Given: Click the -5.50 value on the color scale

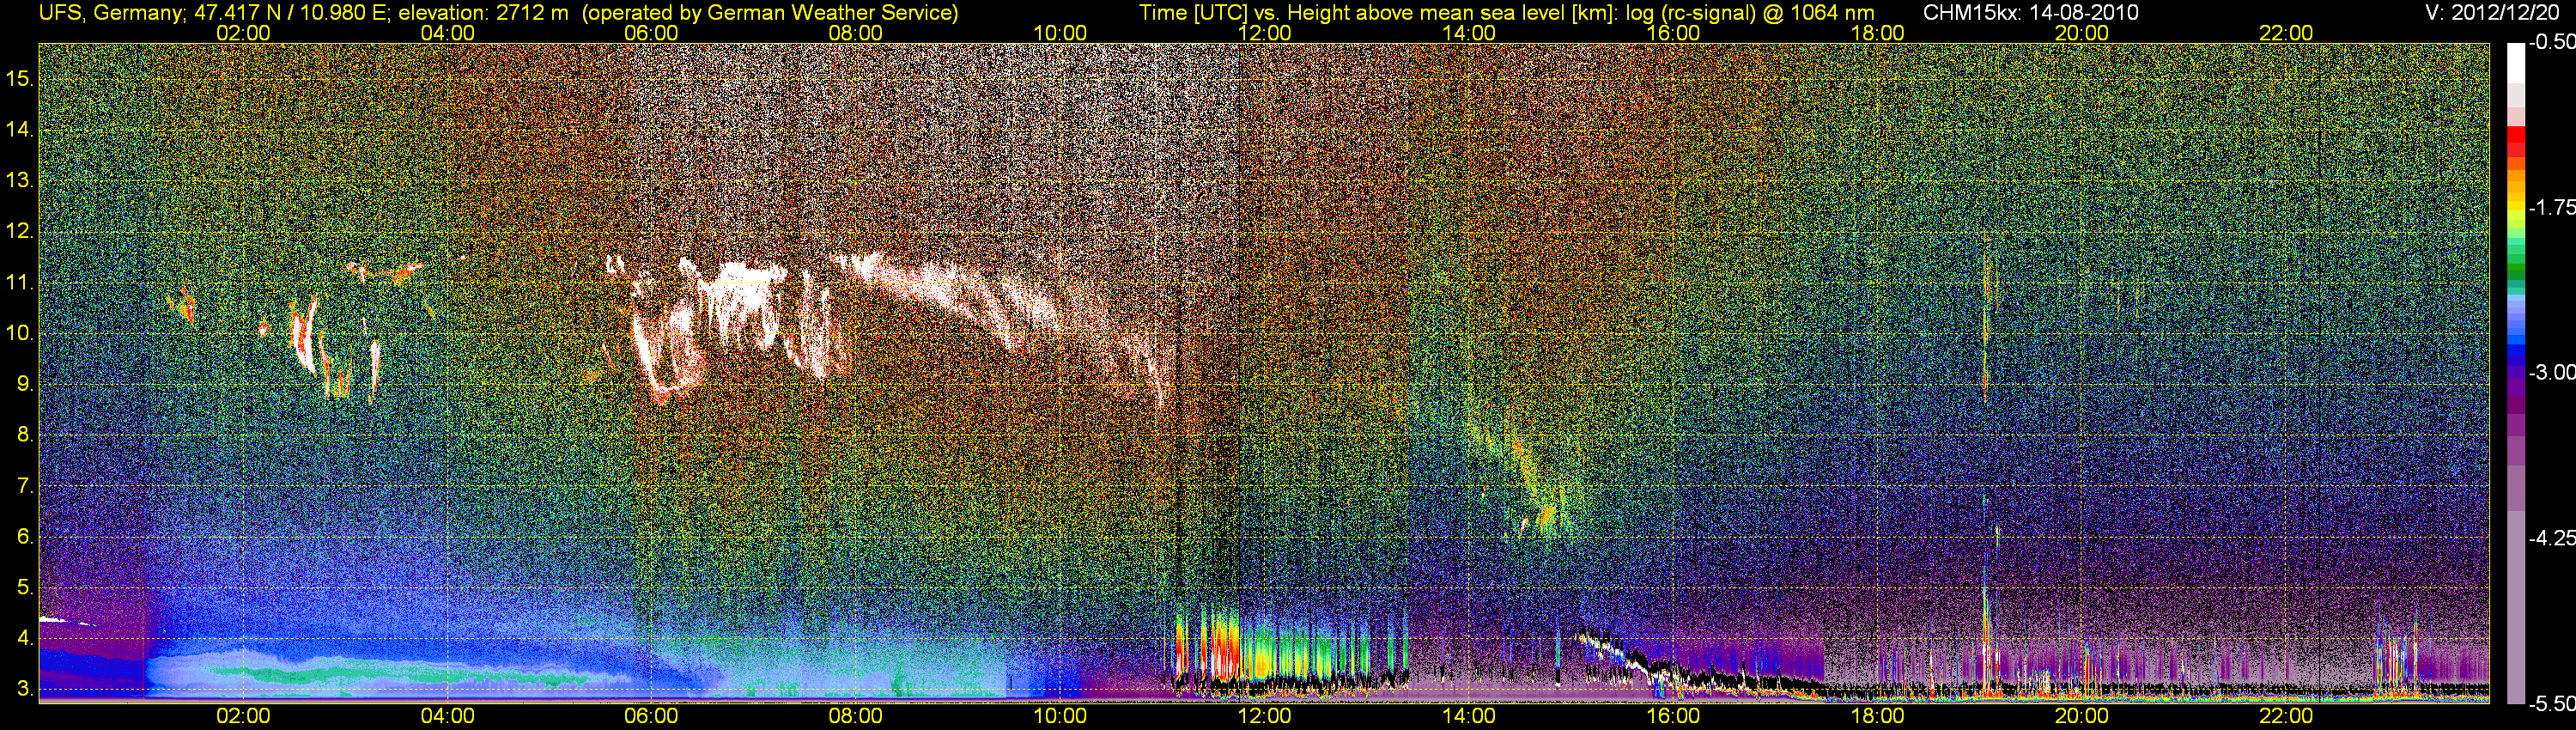Looking at the screenshot, I should coord(2551,703).
